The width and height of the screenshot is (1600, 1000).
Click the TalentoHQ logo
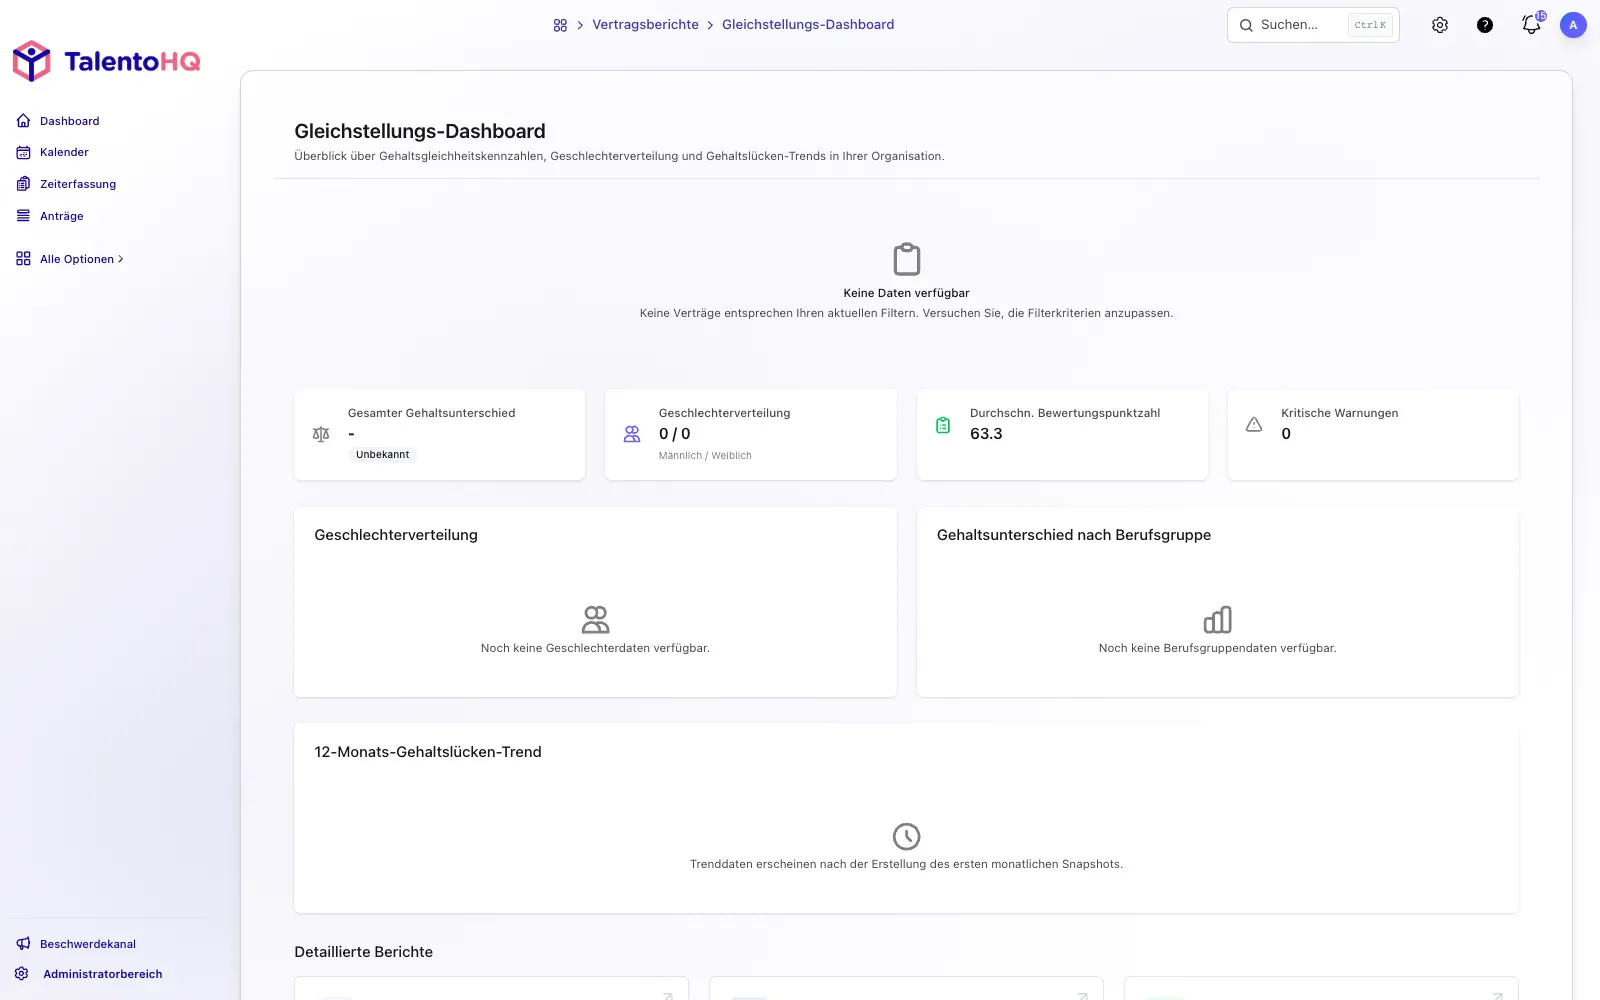[106, 61]
